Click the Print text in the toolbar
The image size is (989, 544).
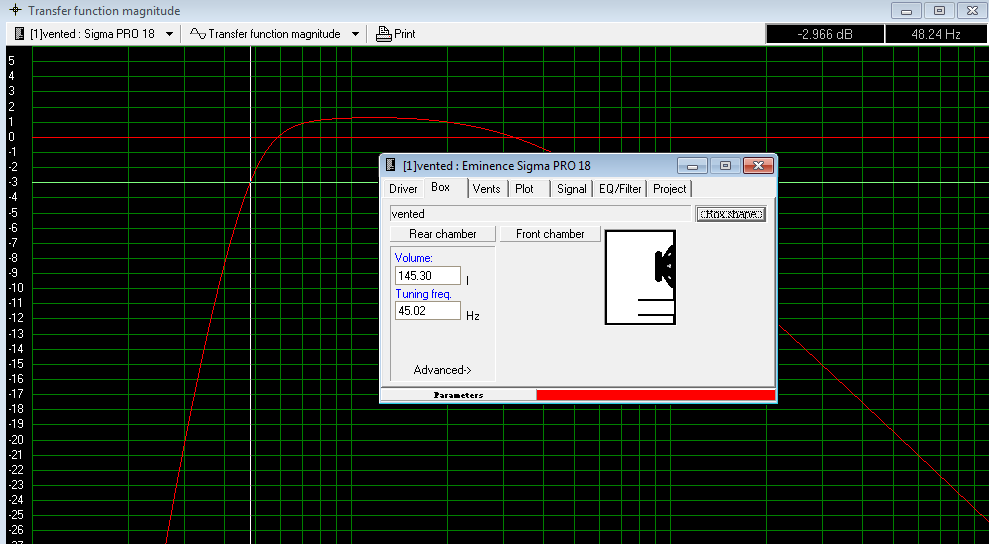click(x=405, y=34)
